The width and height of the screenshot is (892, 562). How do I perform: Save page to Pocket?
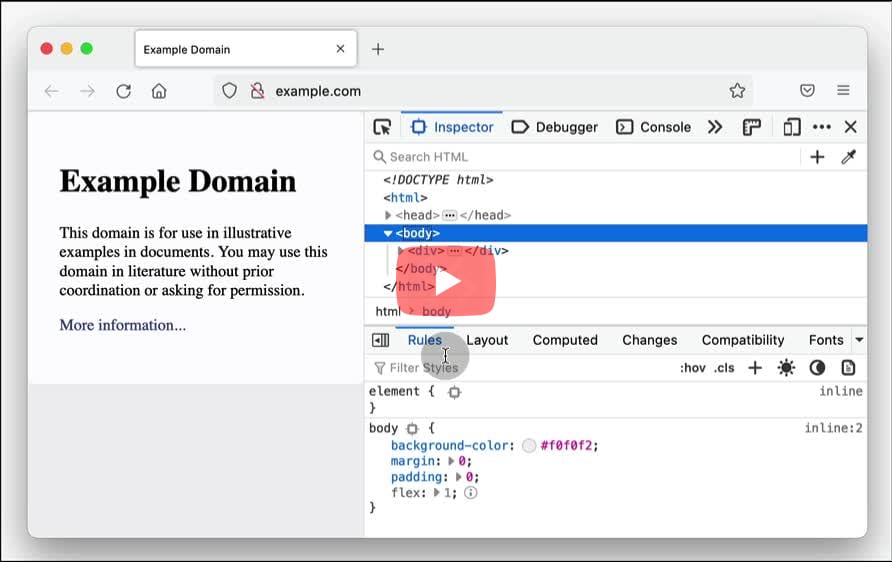point(807,90)
